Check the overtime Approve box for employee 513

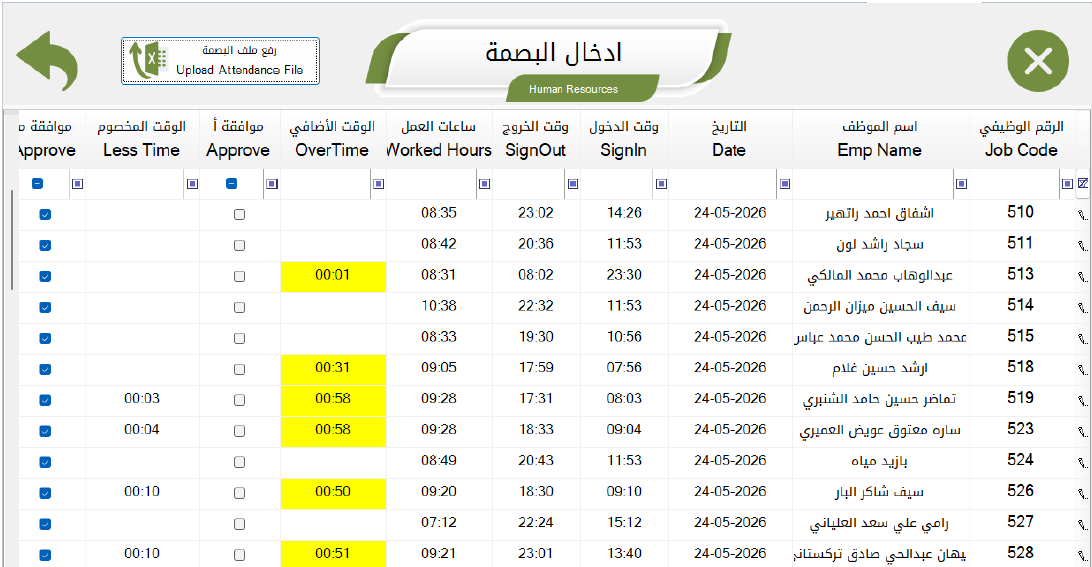coord(240,277)
